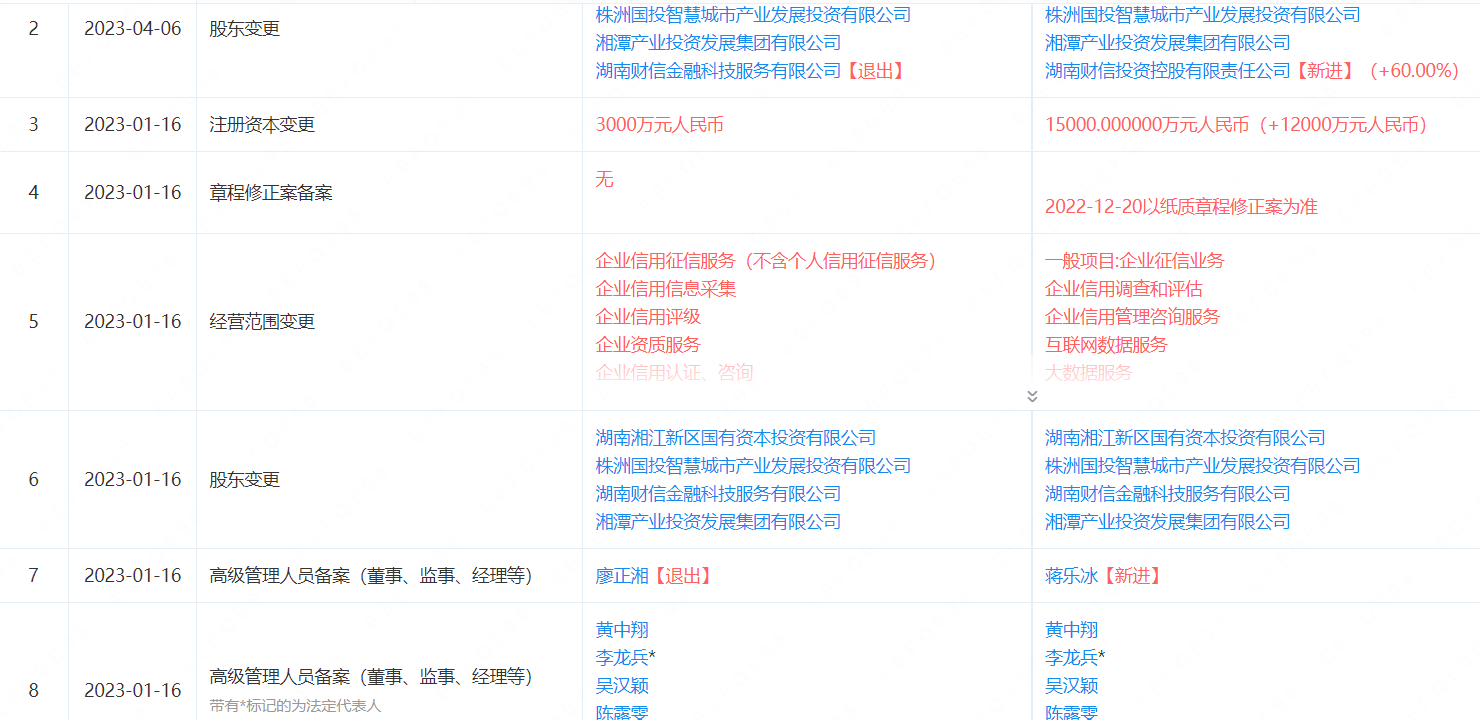Select the 企业信用管理咨询服务 line
This screenshot has width=1480, height=720.
click(1133, 317)
